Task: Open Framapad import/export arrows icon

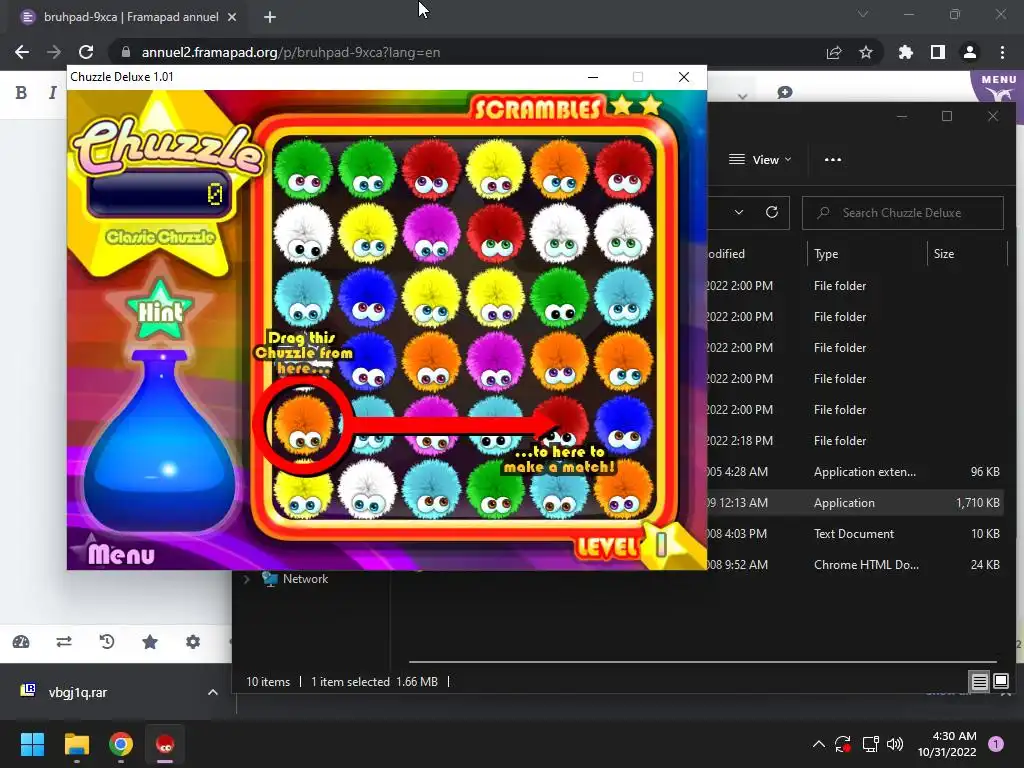Action: pyautogui.click(x=64, y=642)
